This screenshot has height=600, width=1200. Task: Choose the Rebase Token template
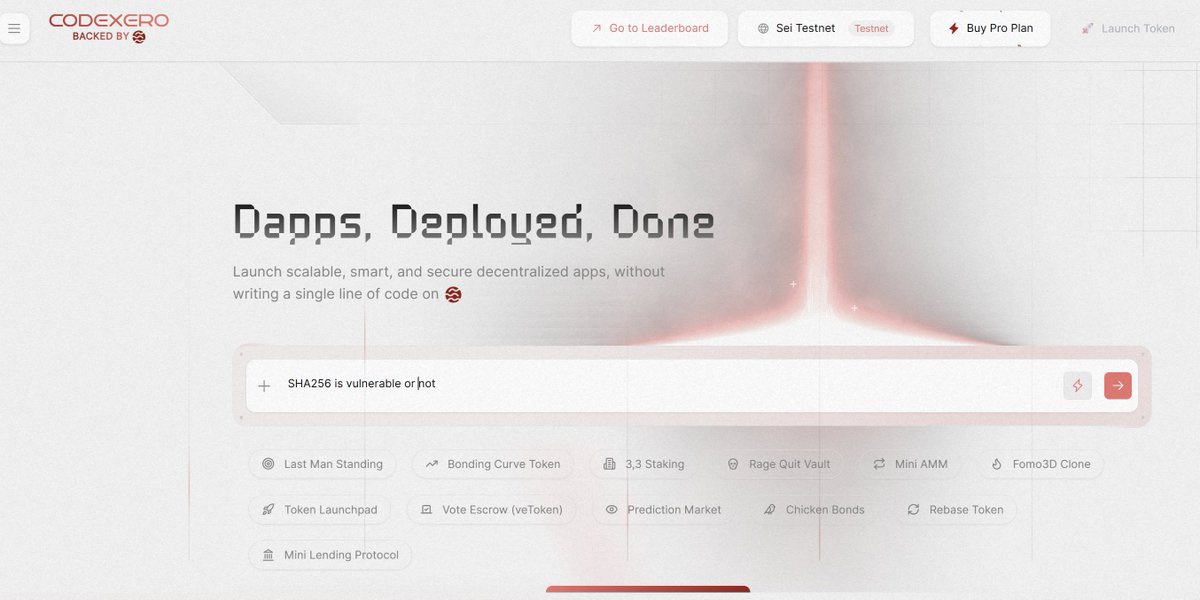955,510
